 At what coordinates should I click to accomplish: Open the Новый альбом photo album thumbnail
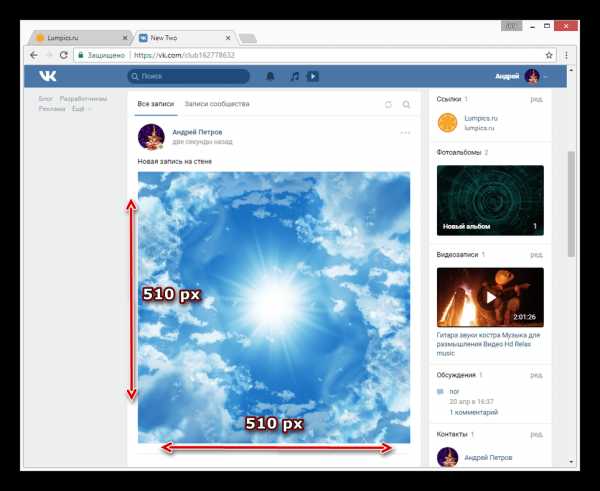tap(490, 200)
